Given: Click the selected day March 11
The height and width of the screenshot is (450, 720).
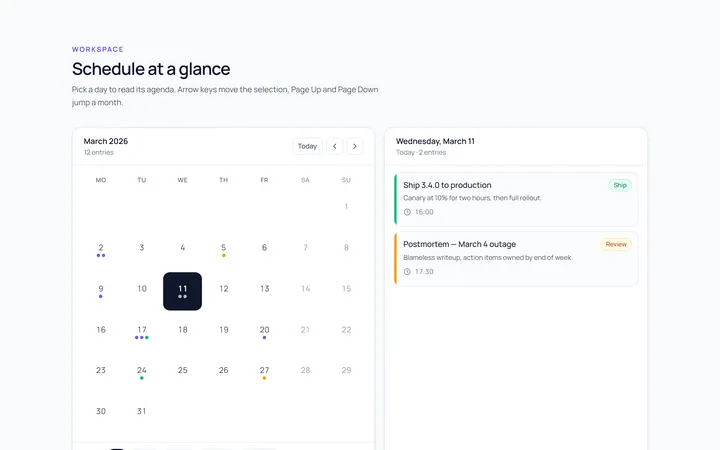Looking at the screenshot, I should pyautogui.click(x=183, y=291).
